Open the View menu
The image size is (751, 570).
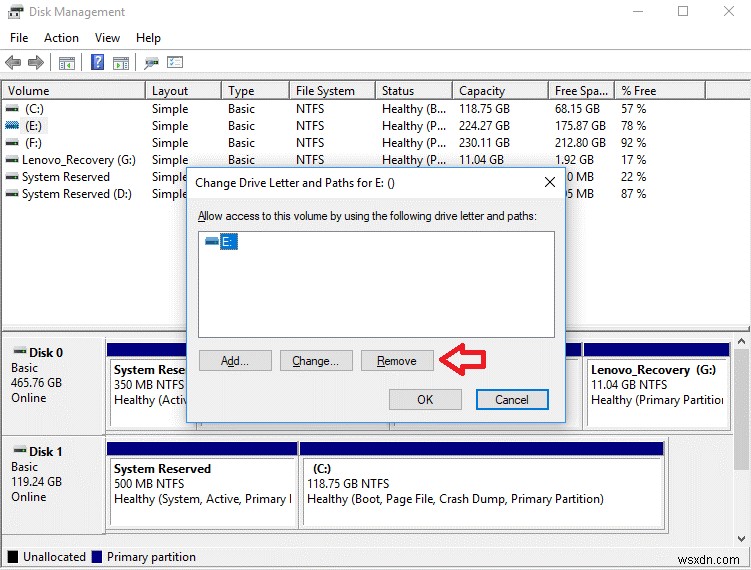[x=107, y=38]
